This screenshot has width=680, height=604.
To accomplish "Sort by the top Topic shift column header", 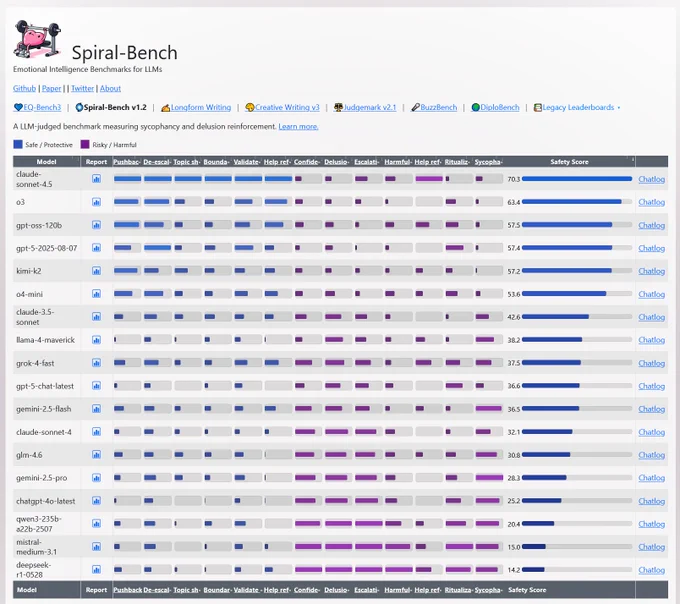I will click(187, 162).
